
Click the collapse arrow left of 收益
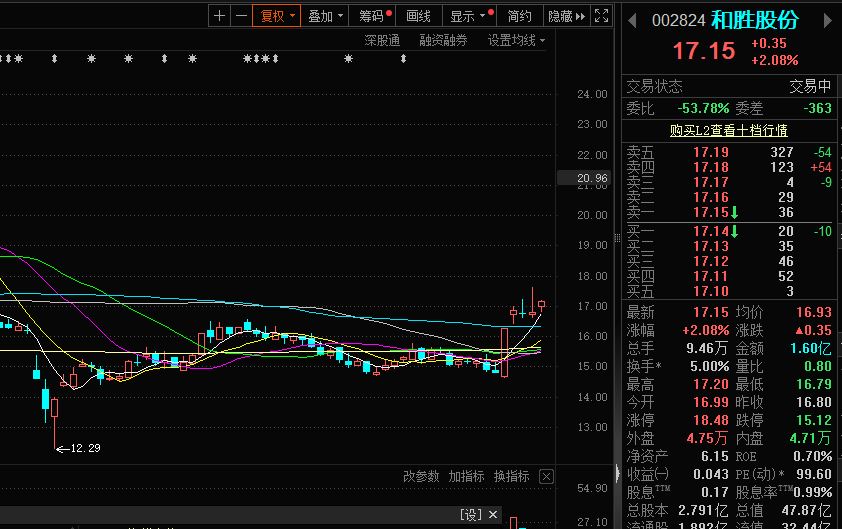[618, 473]
